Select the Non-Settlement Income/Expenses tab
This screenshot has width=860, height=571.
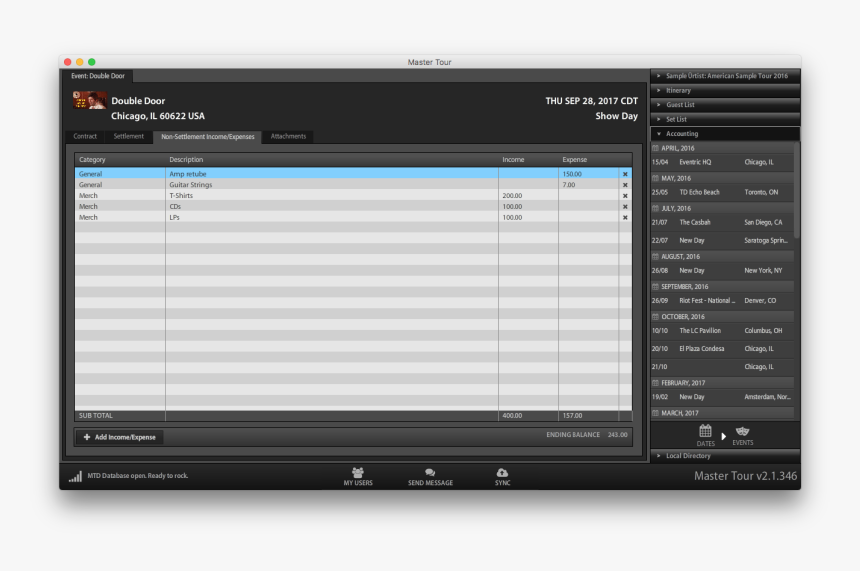click(x=207, y=137)
